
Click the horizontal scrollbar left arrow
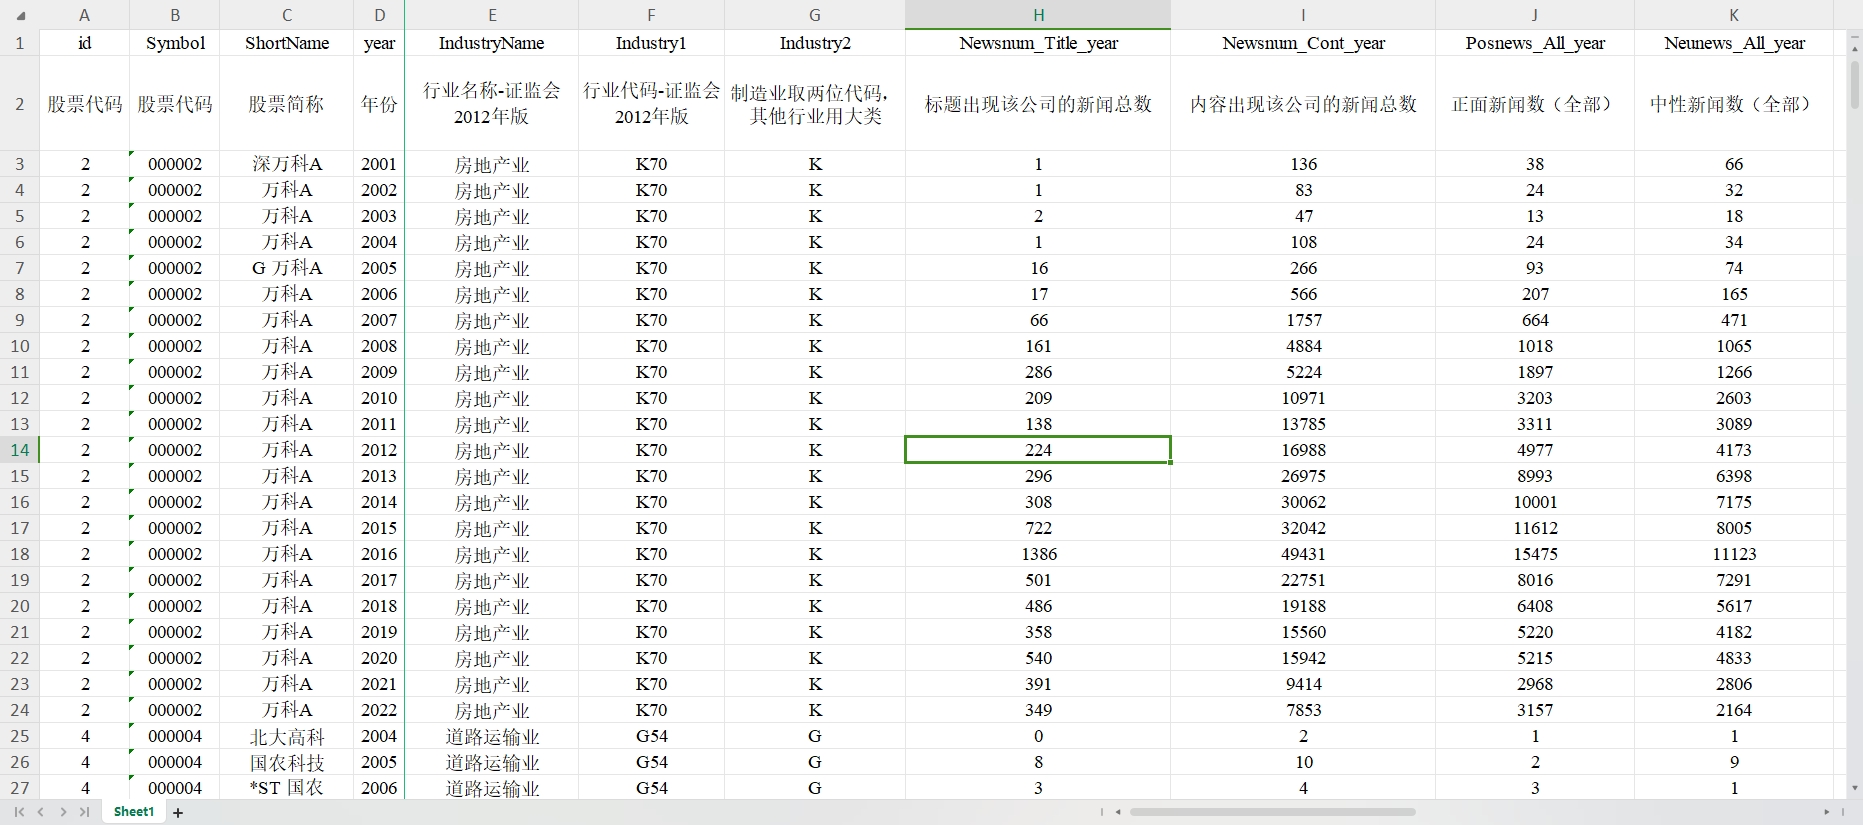coord(1118,812)
